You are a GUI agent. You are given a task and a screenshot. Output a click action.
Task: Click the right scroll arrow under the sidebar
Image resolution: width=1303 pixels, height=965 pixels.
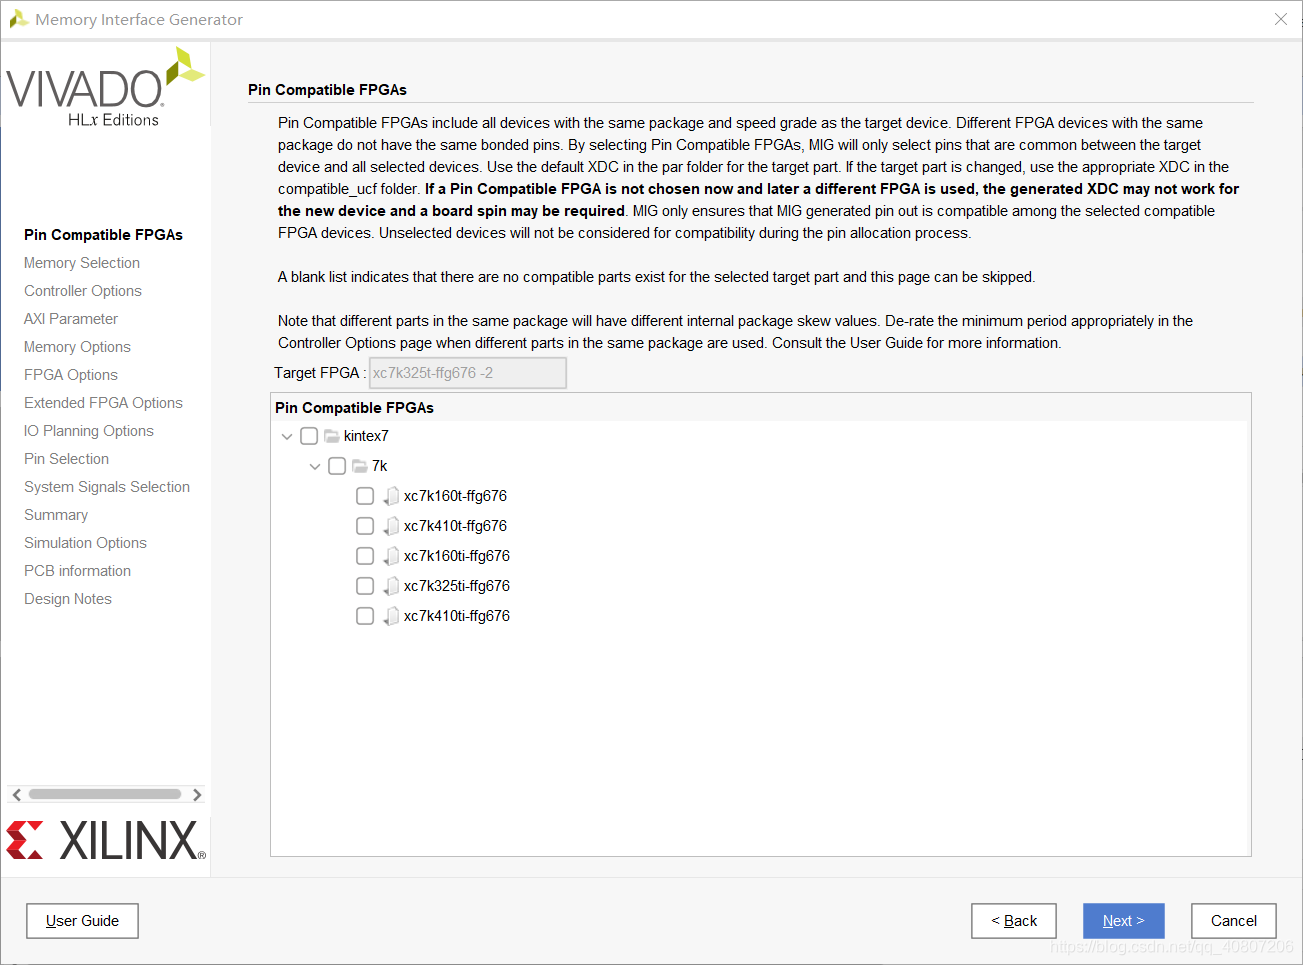(x=197, y=795)
